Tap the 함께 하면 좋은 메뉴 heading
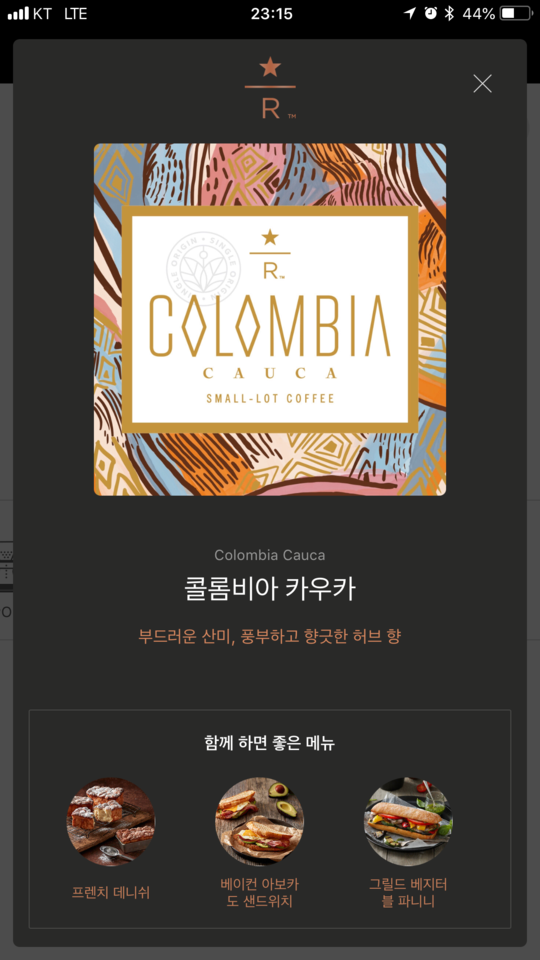Viewport: 540px width, 960px height. pos(270,743)
